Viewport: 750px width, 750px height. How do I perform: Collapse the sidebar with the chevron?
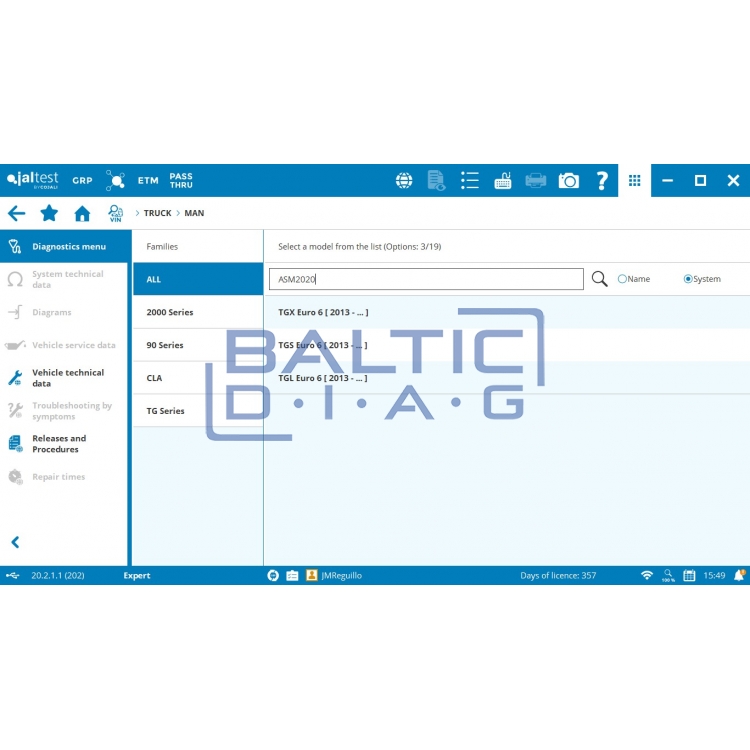click(15, 542)
